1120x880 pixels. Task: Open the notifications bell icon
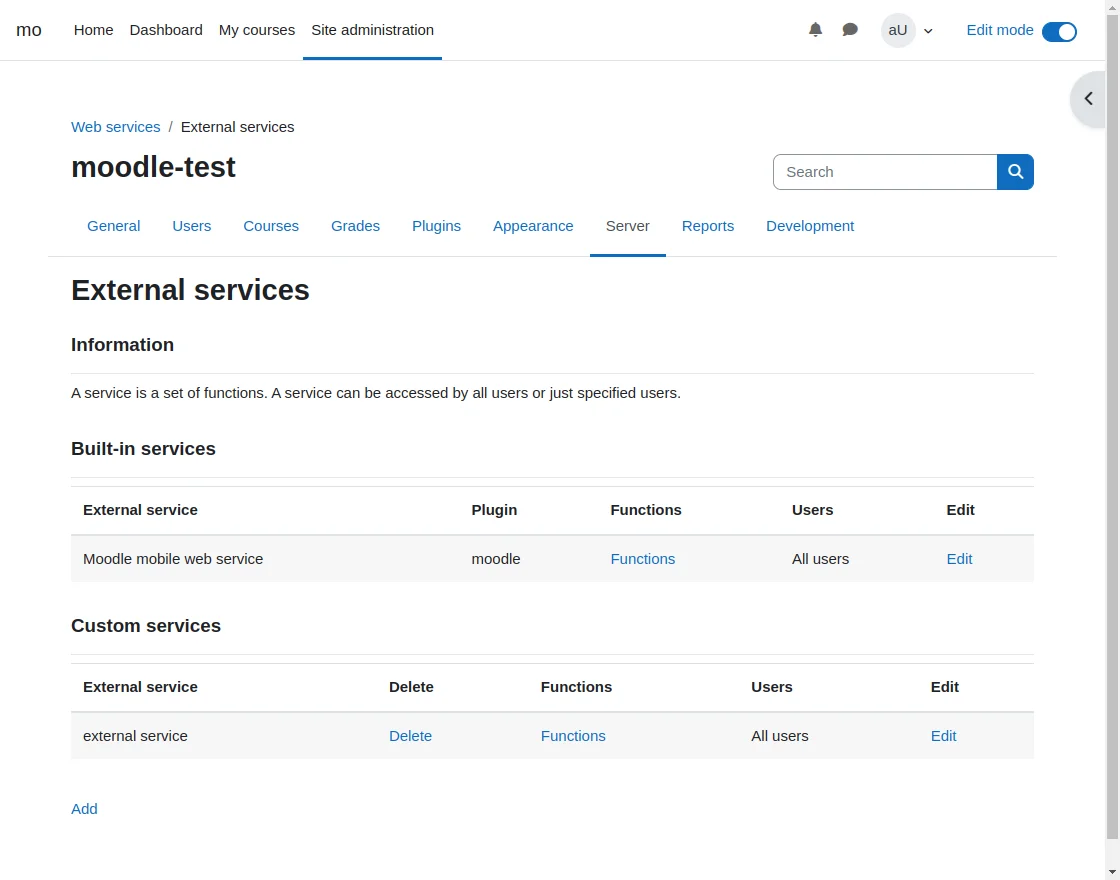815,30
